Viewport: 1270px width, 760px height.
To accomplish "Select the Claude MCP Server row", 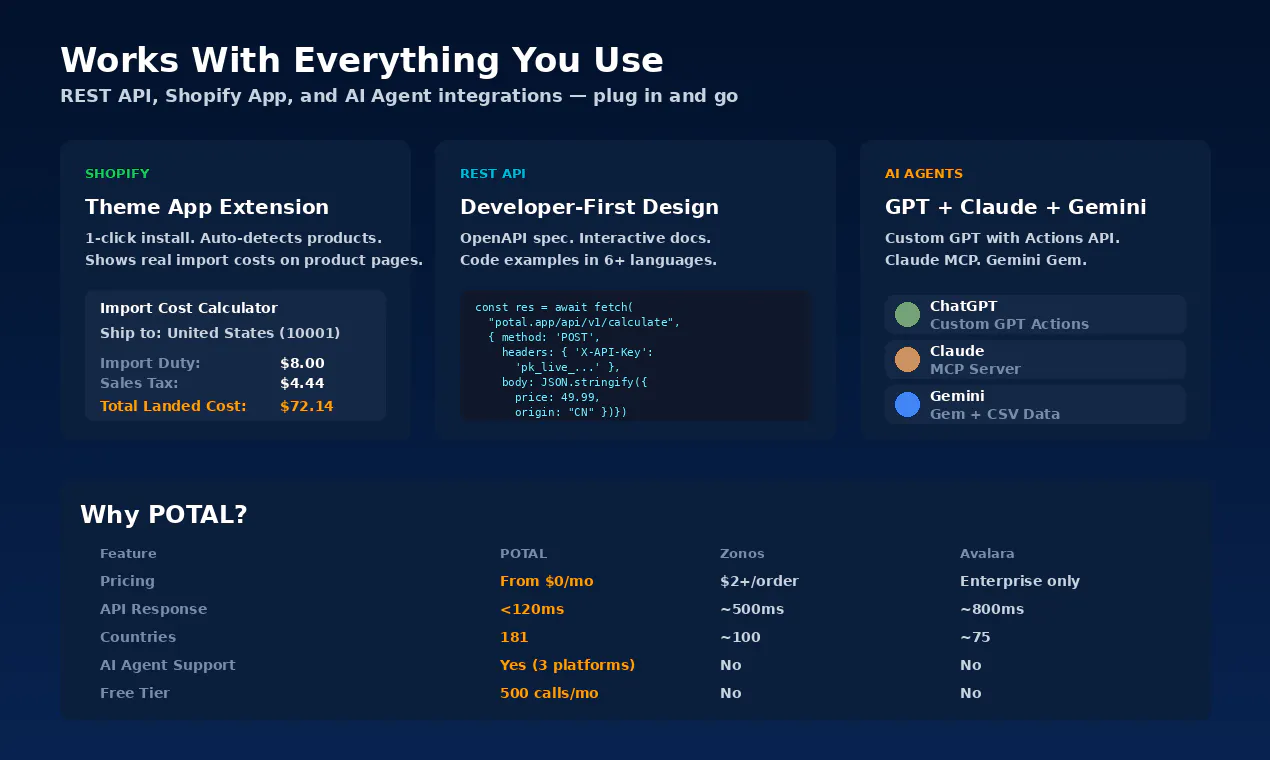I will [1035, 360].
